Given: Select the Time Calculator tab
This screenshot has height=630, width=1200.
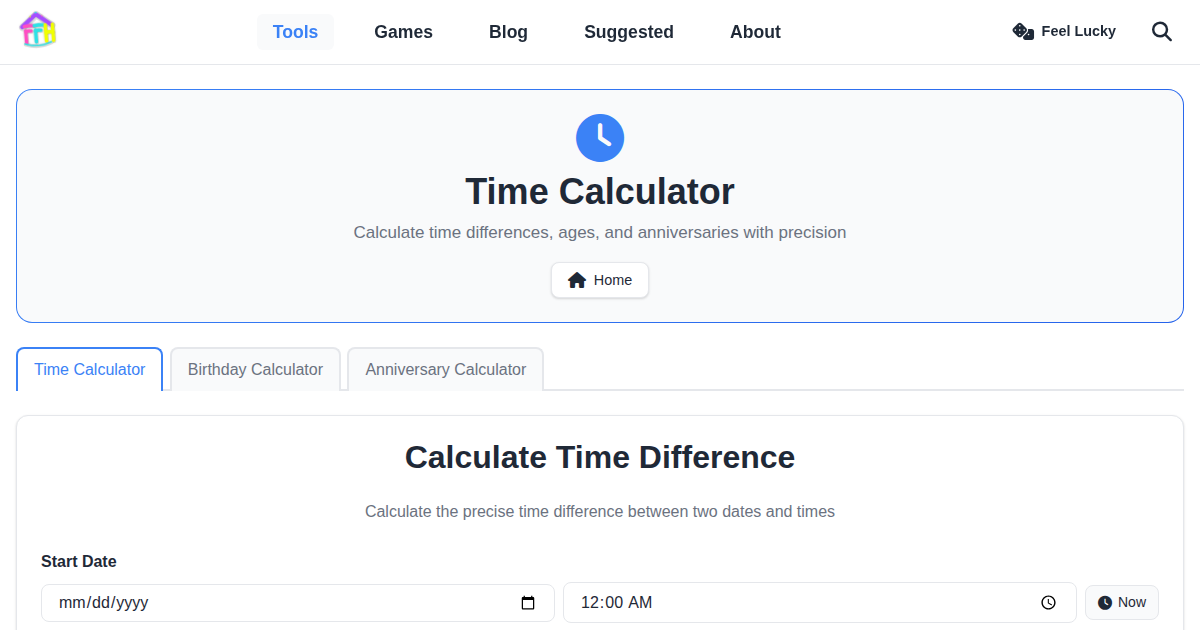Looking at the screenshot, I should [89, 369].
